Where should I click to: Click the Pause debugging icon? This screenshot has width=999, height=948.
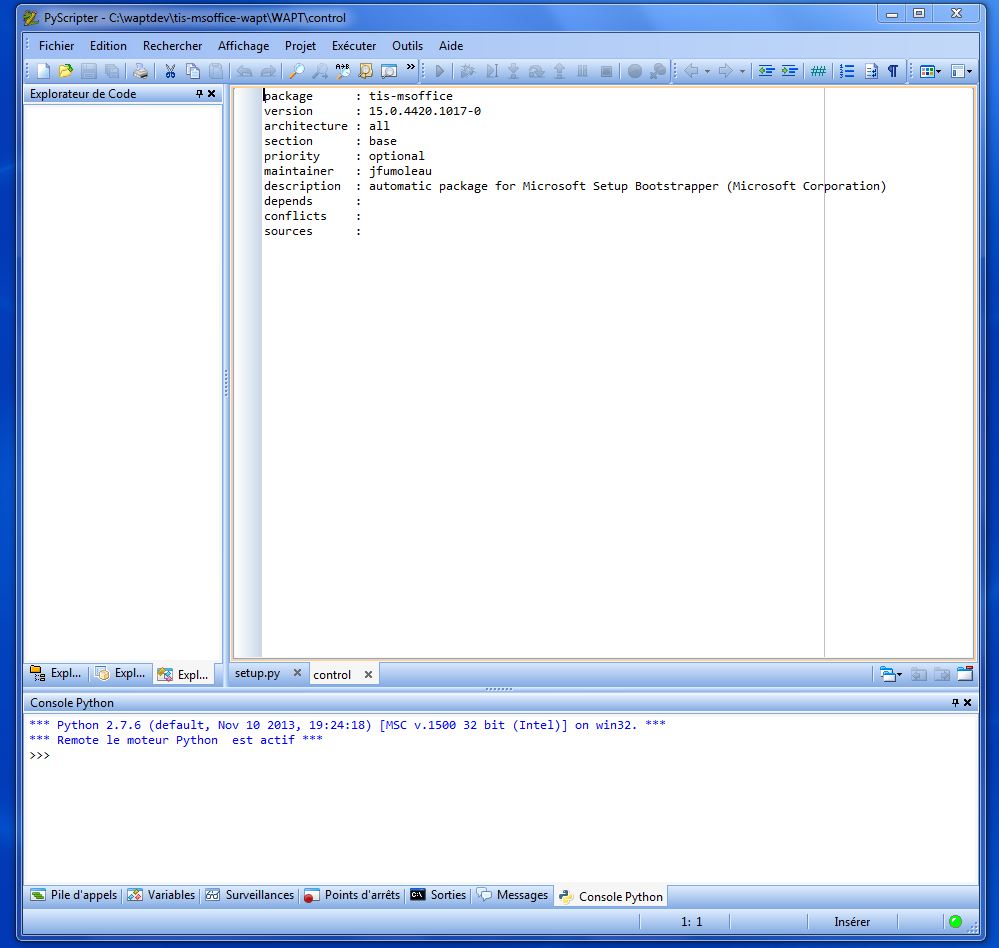point(582,71)
